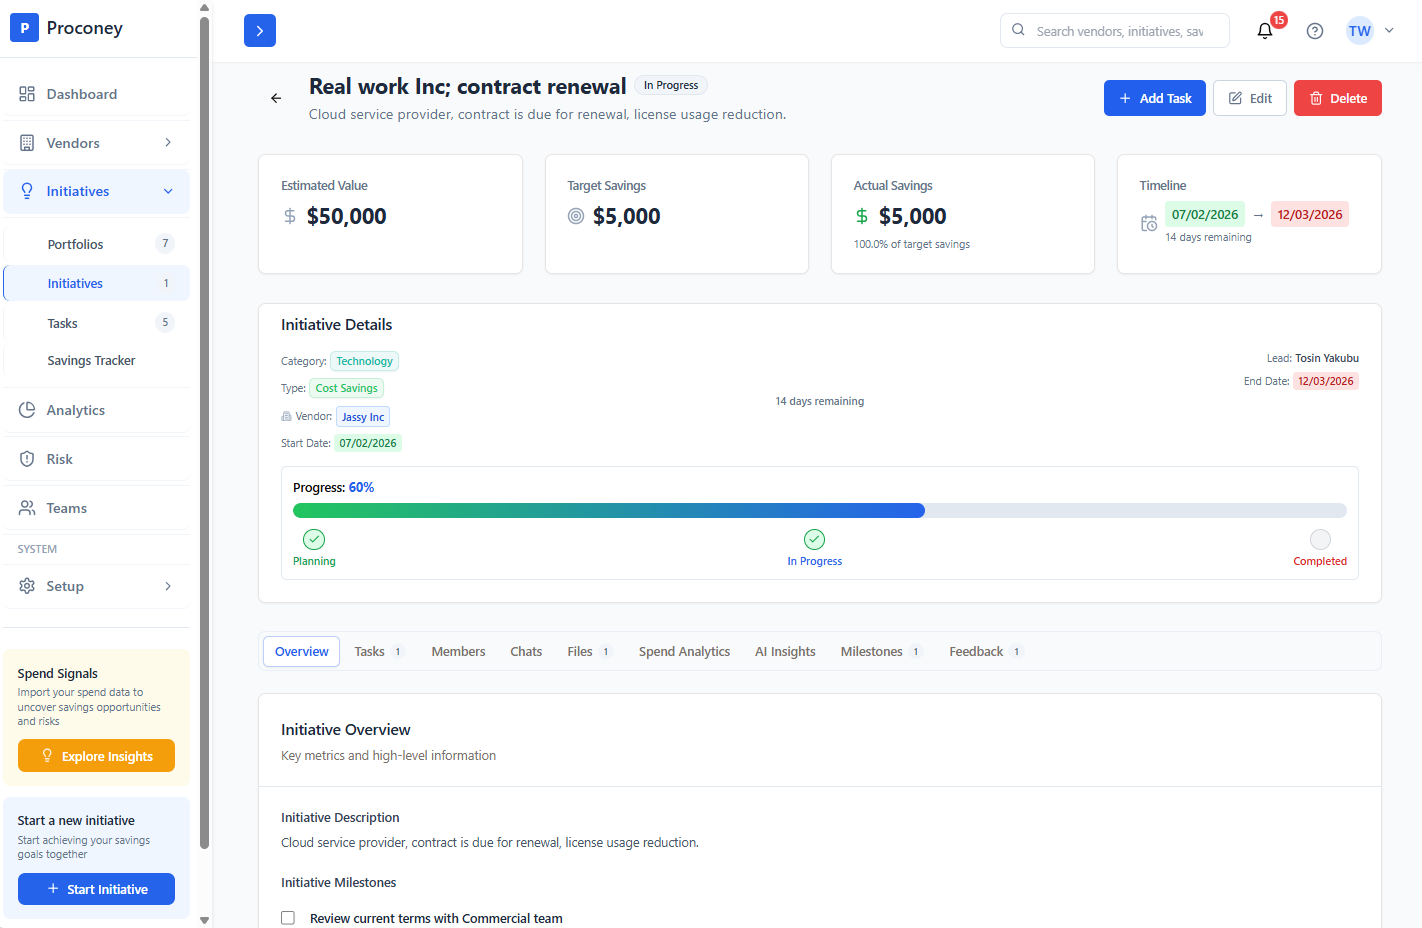
Task: Switch to the Spend Analytics tab
Action: point(684,652)
